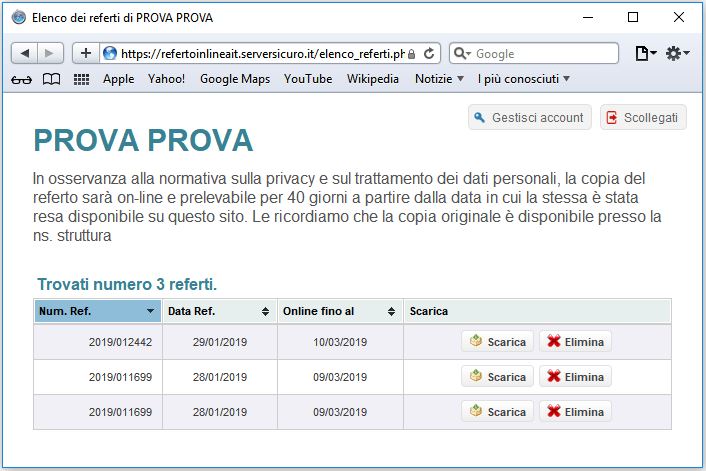
Task: Click the PROVA PROVA heading
Action: coord(144,140)
